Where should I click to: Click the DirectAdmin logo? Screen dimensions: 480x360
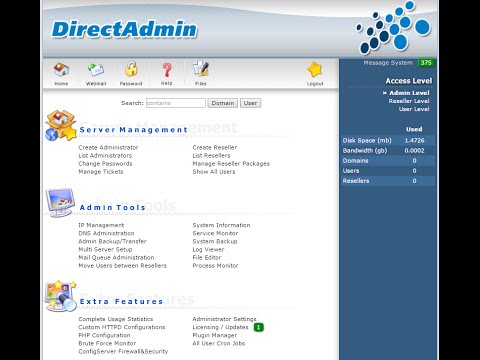pyautogui.click(x=124, y=29)
